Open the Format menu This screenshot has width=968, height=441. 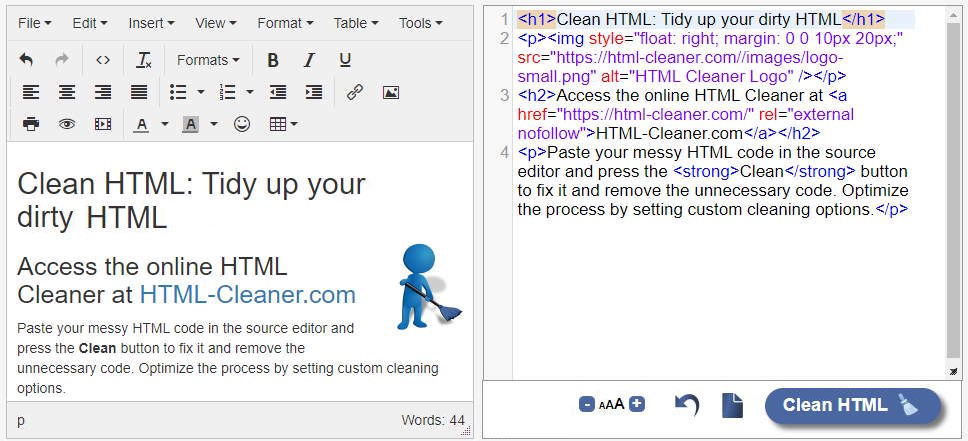click(285, 23)
